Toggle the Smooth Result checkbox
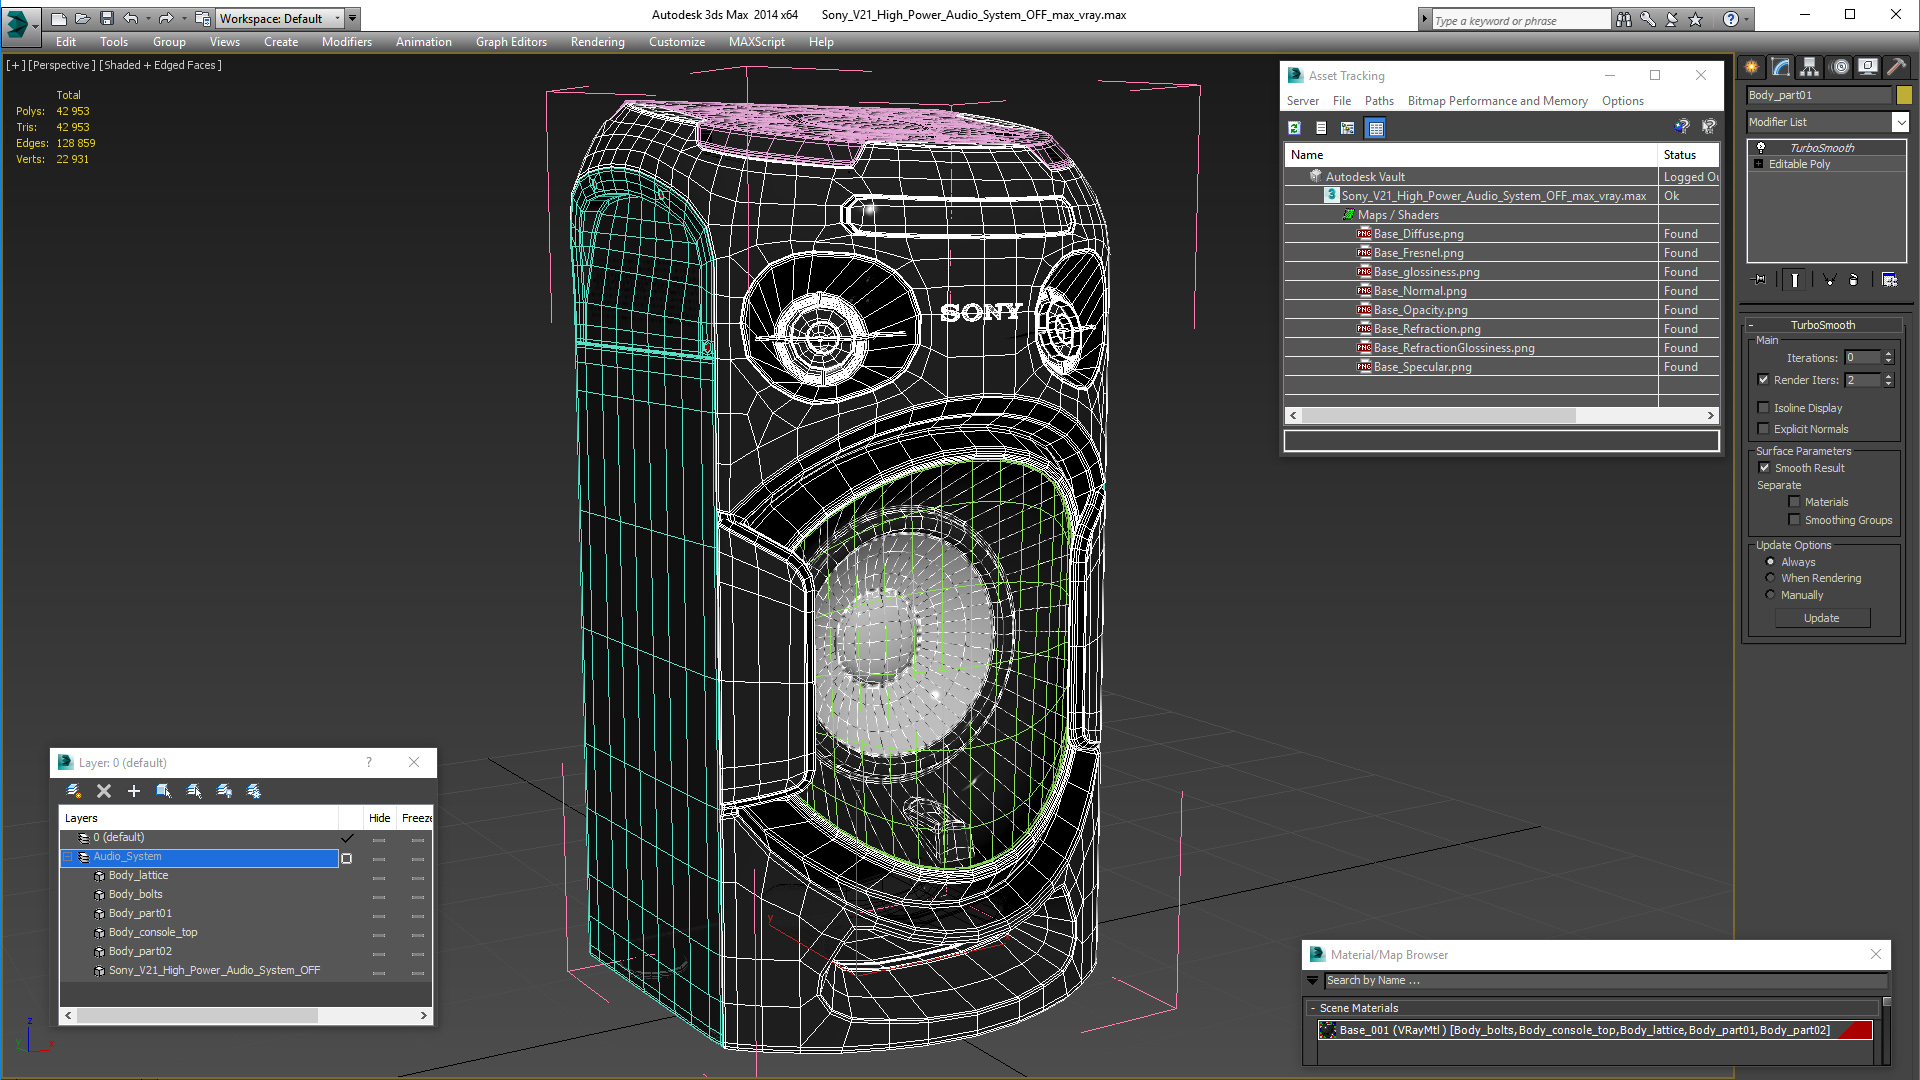 click(x=1765, y=468)
